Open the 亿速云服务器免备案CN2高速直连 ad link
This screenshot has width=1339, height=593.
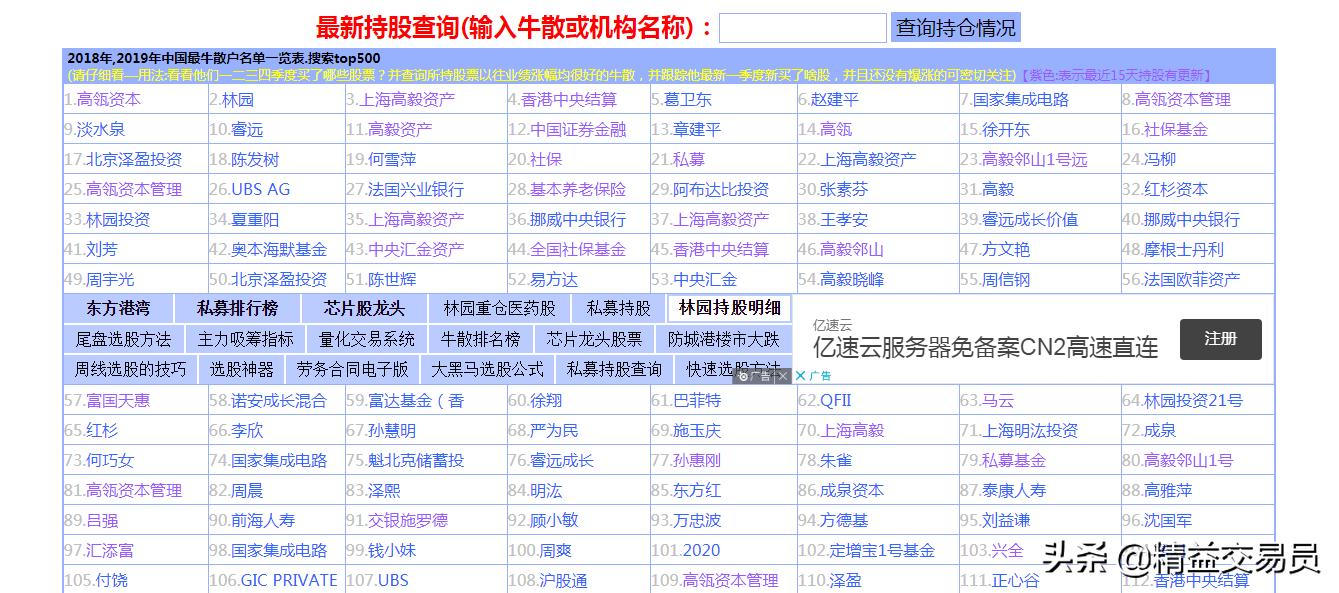pyautogui.click(x=985, y=347)
